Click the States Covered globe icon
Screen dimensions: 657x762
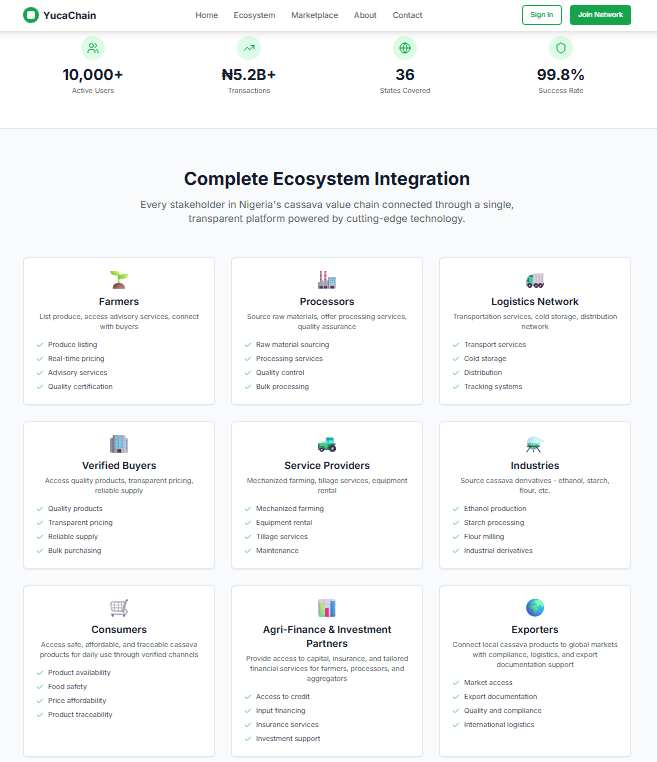tap(405, 48)
